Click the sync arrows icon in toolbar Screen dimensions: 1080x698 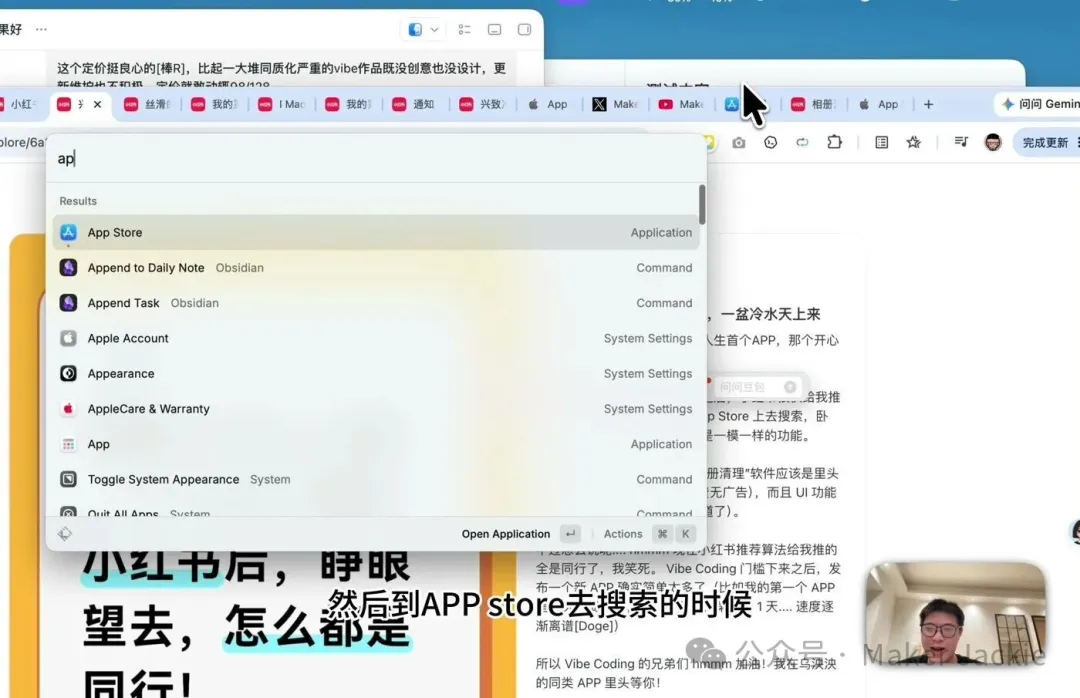click(802, 143)
